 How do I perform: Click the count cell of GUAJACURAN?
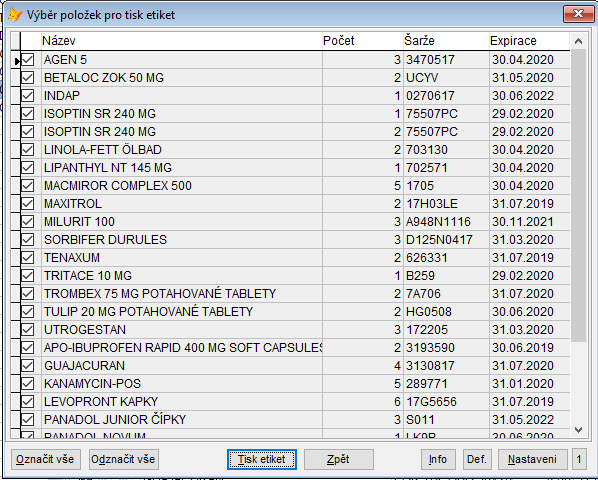coord(362,365)
